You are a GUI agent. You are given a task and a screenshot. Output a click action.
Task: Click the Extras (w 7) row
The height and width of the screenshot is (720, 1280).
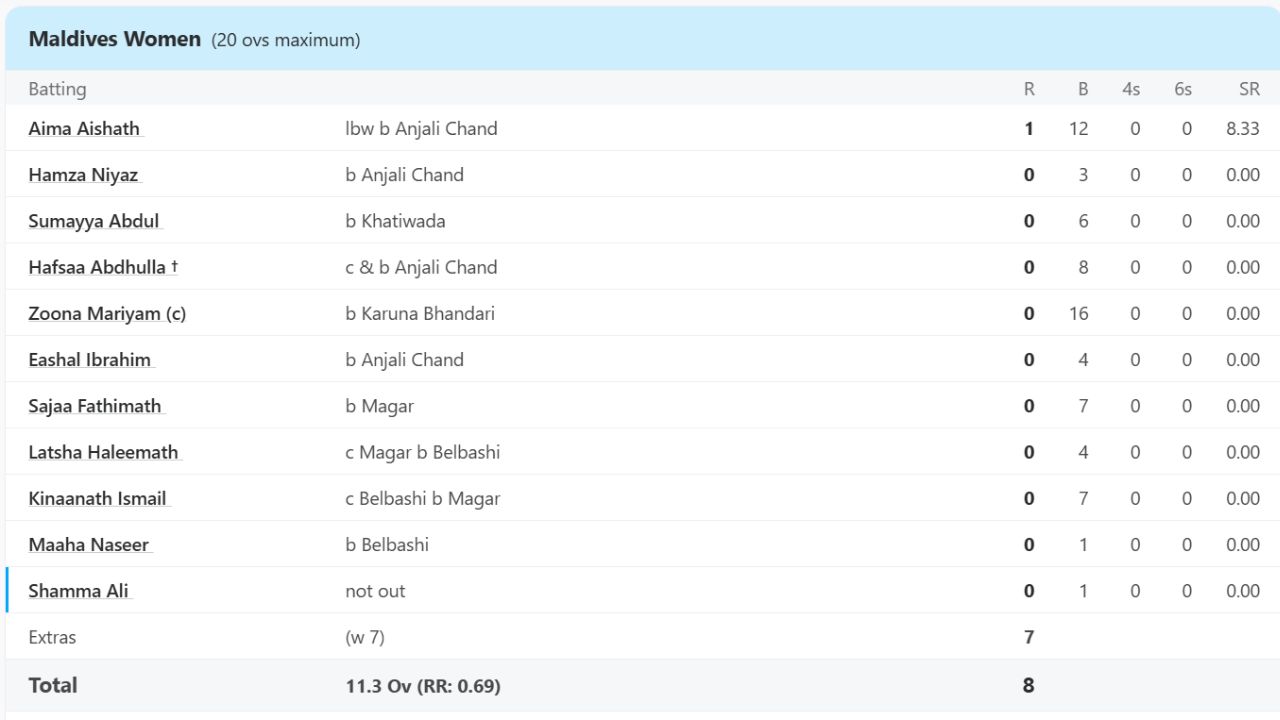[365, 637]
